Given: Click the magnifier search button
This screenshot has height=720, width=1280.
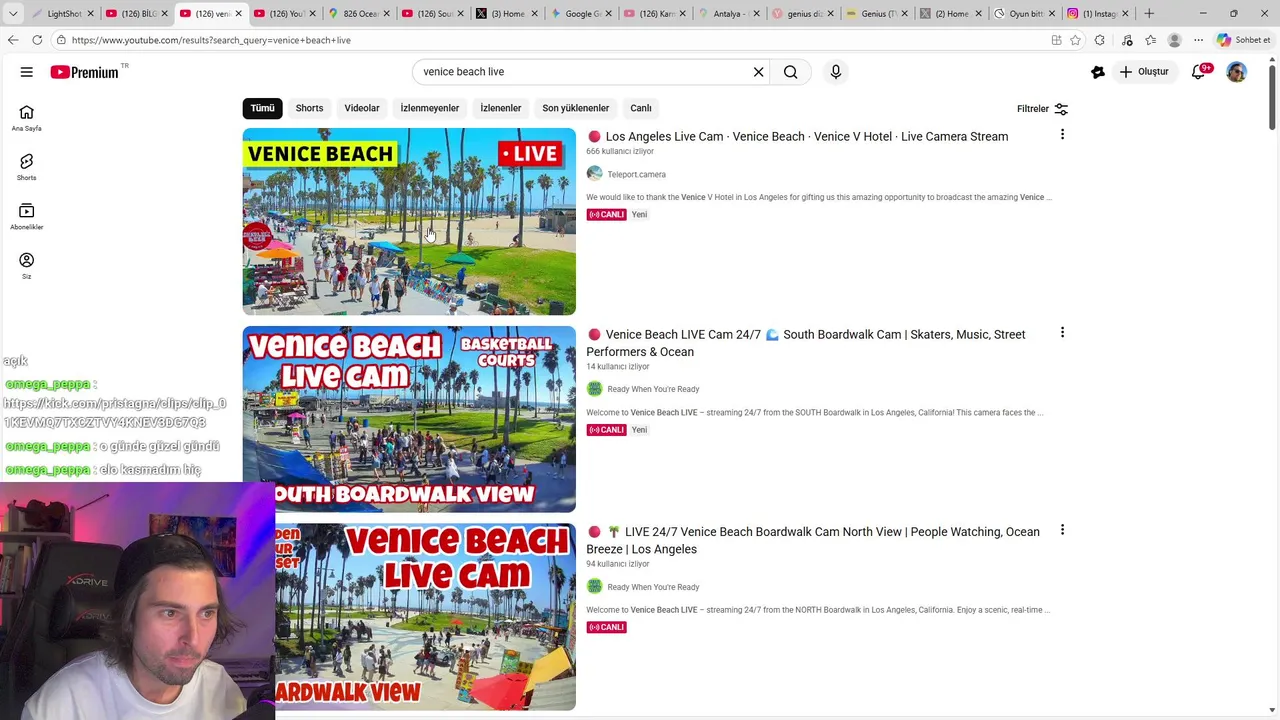Looking at the screenshot, I should (791, 72).
